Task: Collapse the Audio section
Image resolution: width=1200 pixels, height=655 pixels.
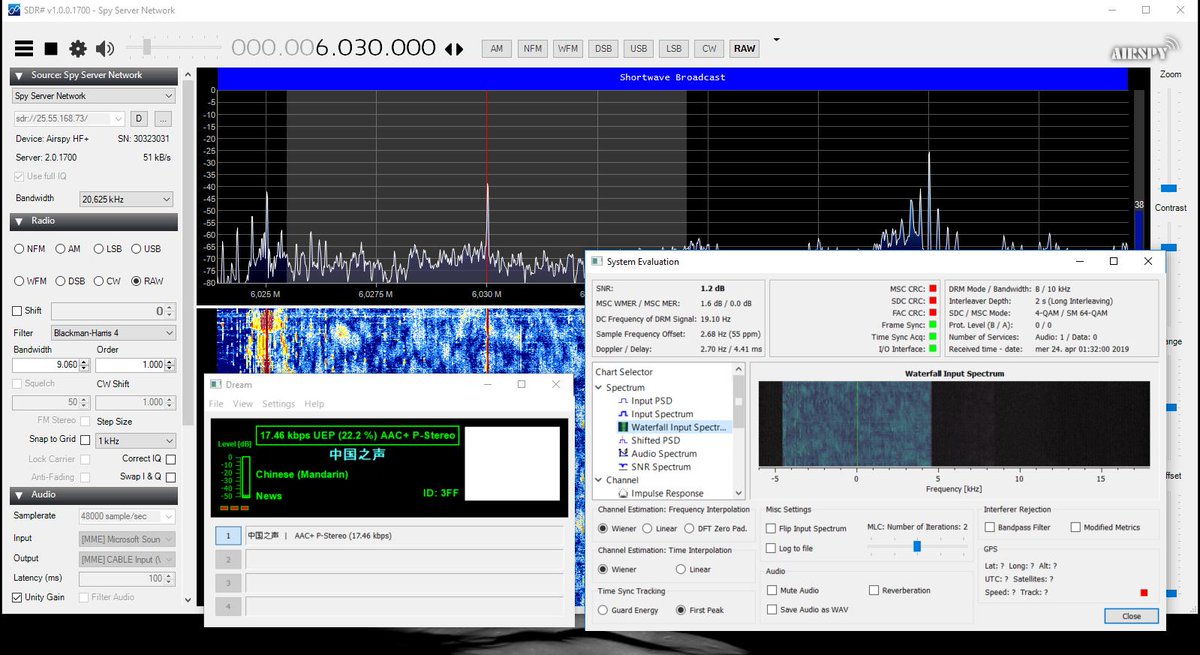Action: tap(18, 495)
